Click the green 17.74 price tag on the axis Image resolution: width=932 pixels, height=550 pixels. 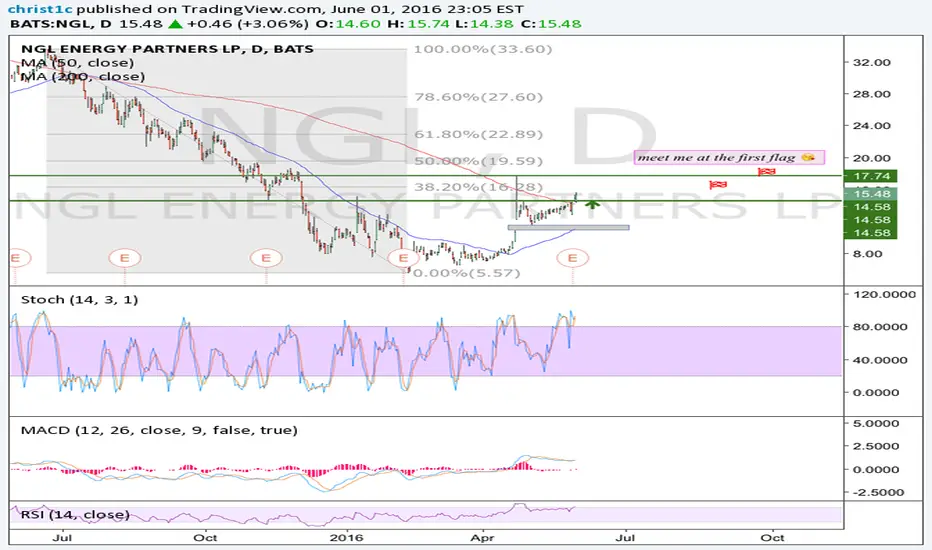click(x=871, y=176)
